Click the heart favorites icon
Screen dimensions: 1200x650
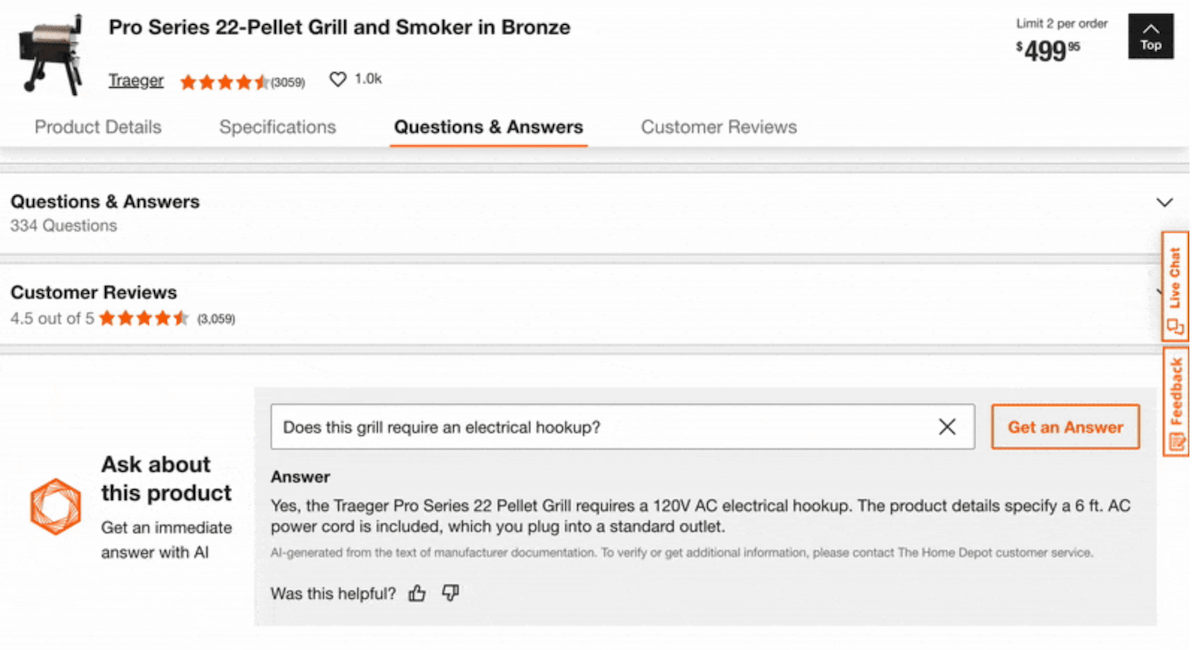(x=338, y=80)
